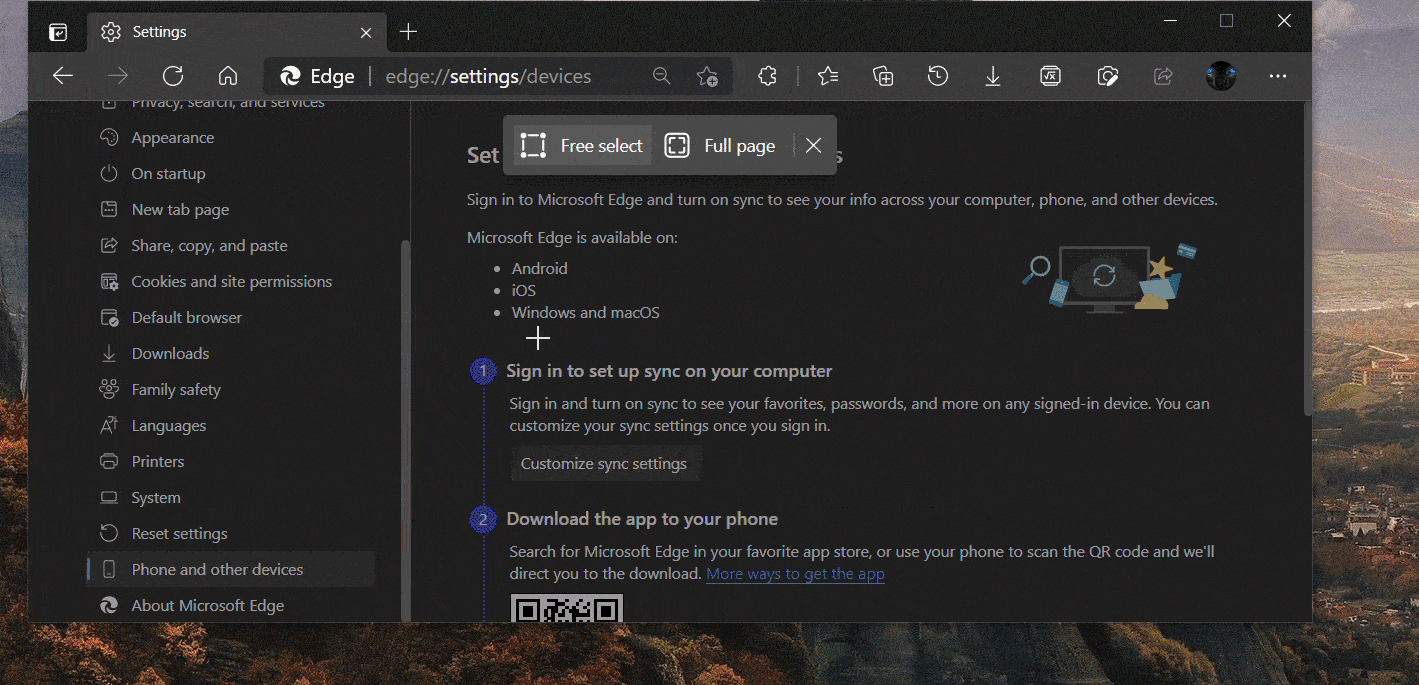Click 'iOS' list item
The width and height of the screenshot is (1419, 685).
pos(524,291)
